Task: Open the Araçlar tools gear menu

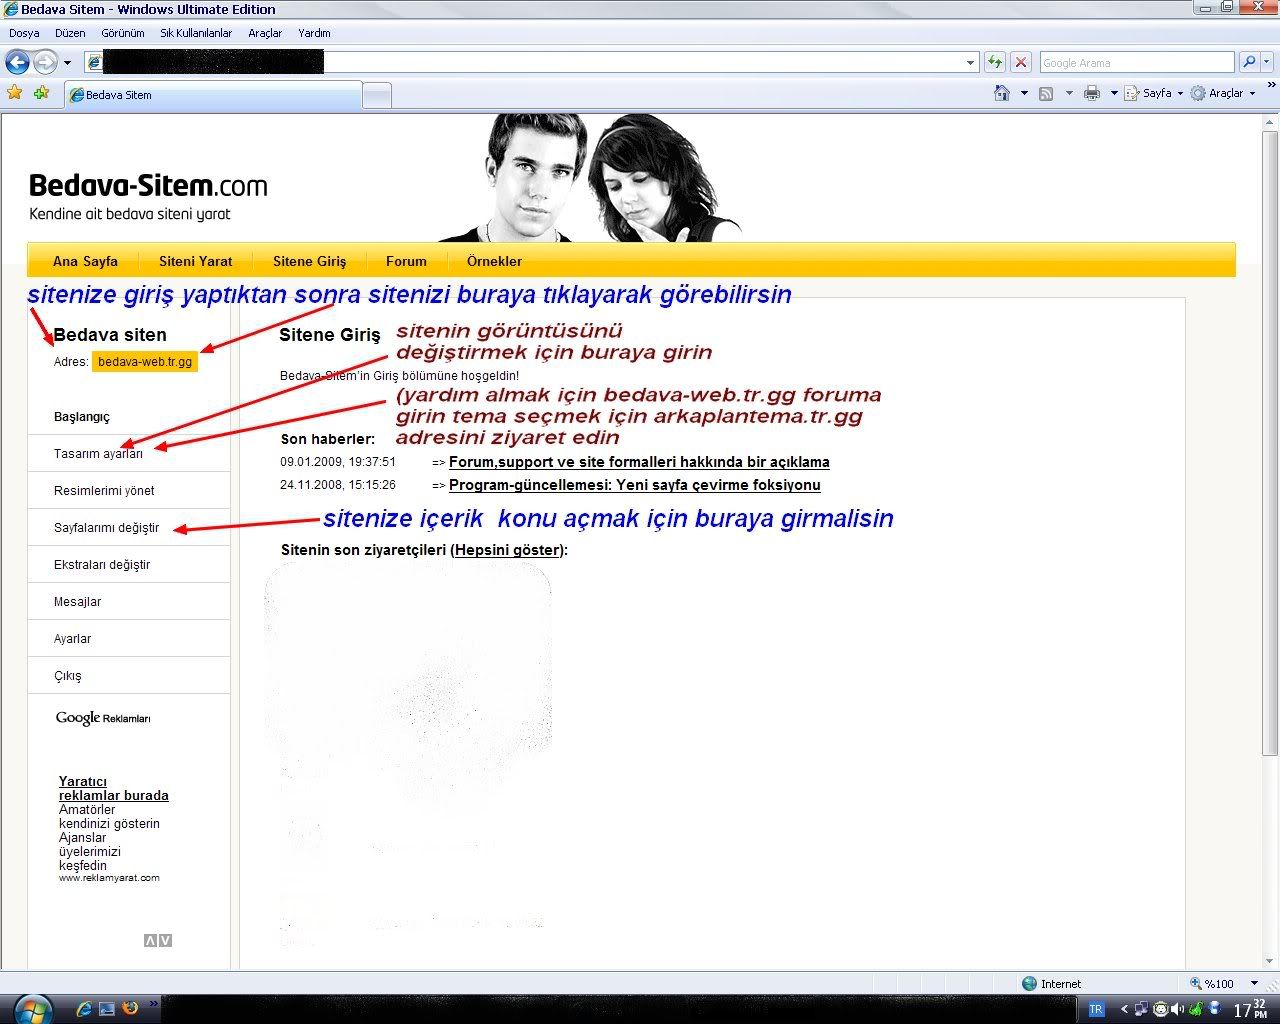Action: (1222, 93)
